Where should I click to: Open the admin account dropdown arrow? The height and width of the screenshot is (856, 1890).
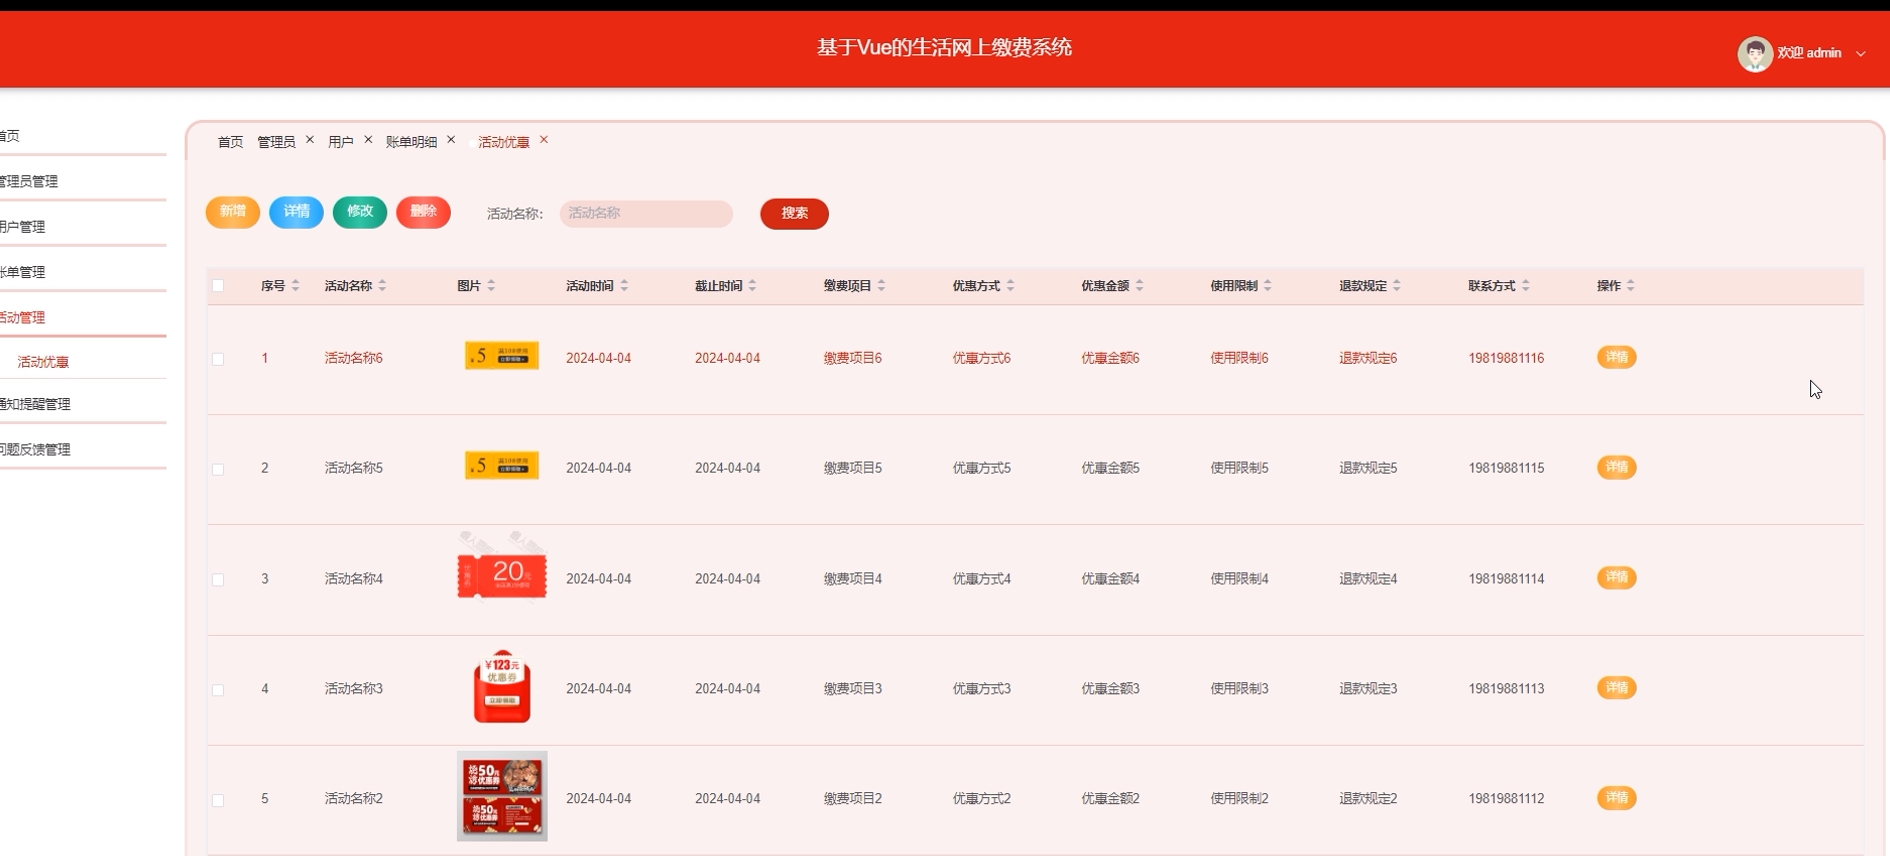pyautogui.click(x=1861, y=54)
